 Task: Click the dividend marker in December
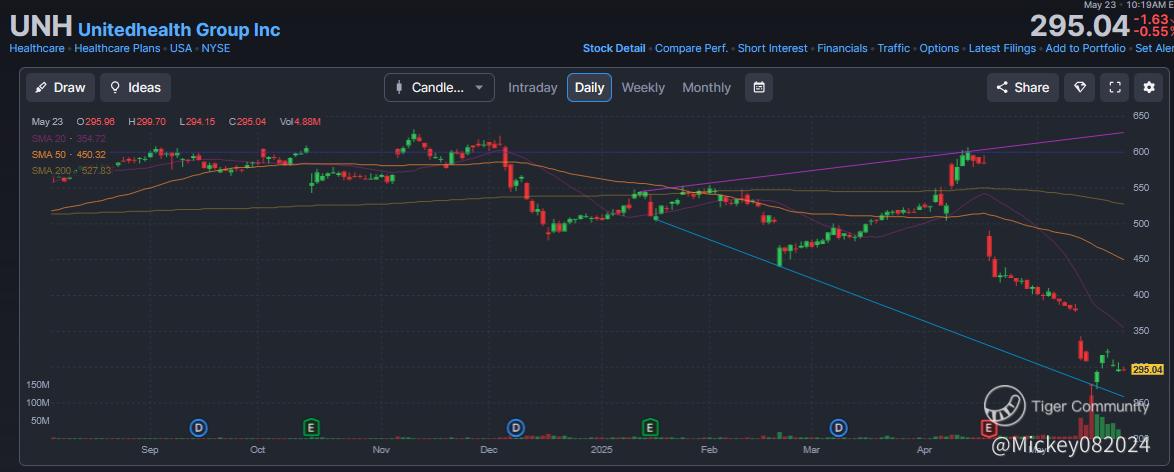[515, 428]
